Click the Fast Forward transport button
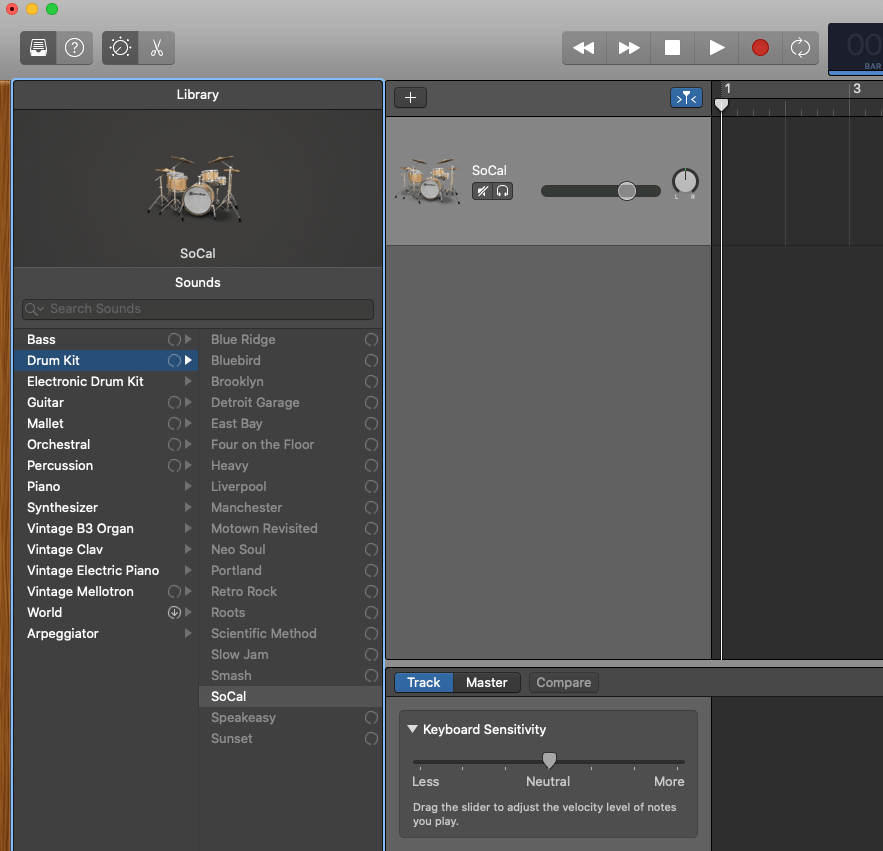Image resolution: width=883 pixels, height=851 pixels. click(628, 48)
